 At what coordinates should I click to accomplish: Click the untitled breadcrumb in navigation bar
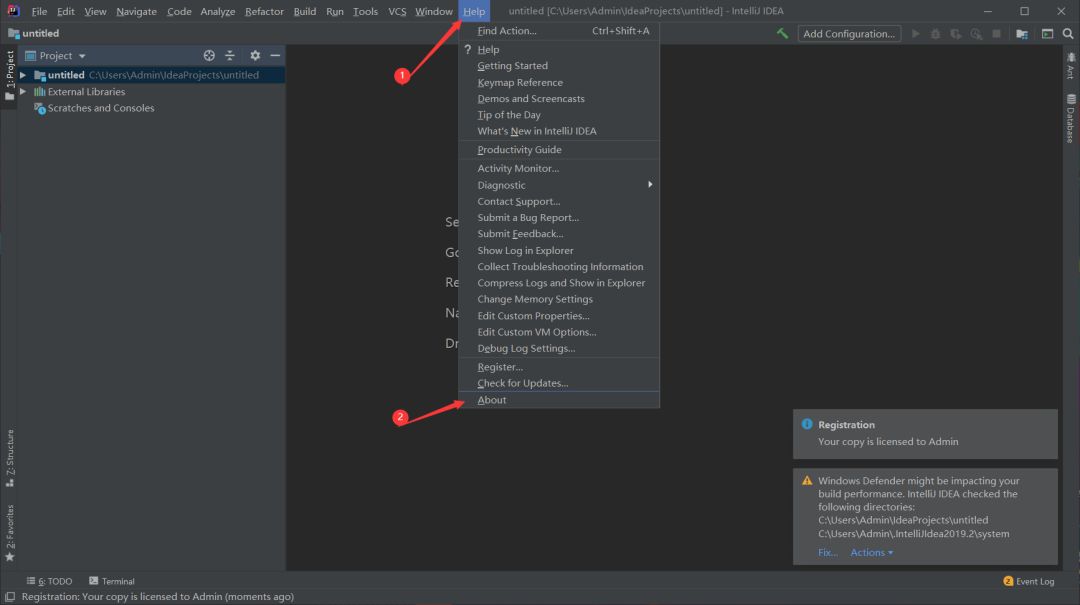33,33
